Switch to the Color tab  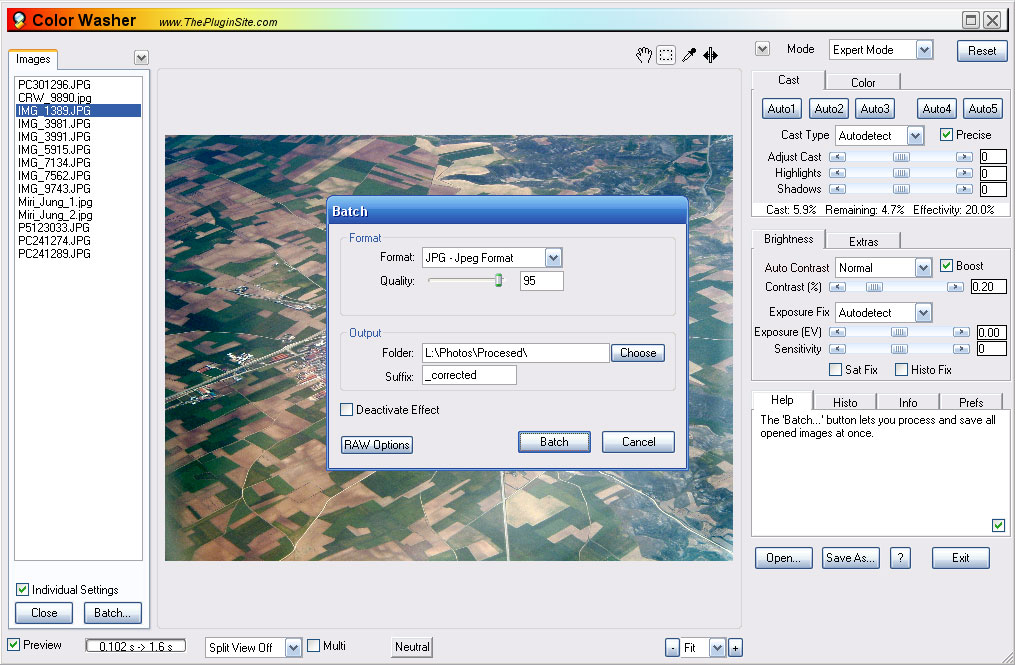(x=863, y=82)
